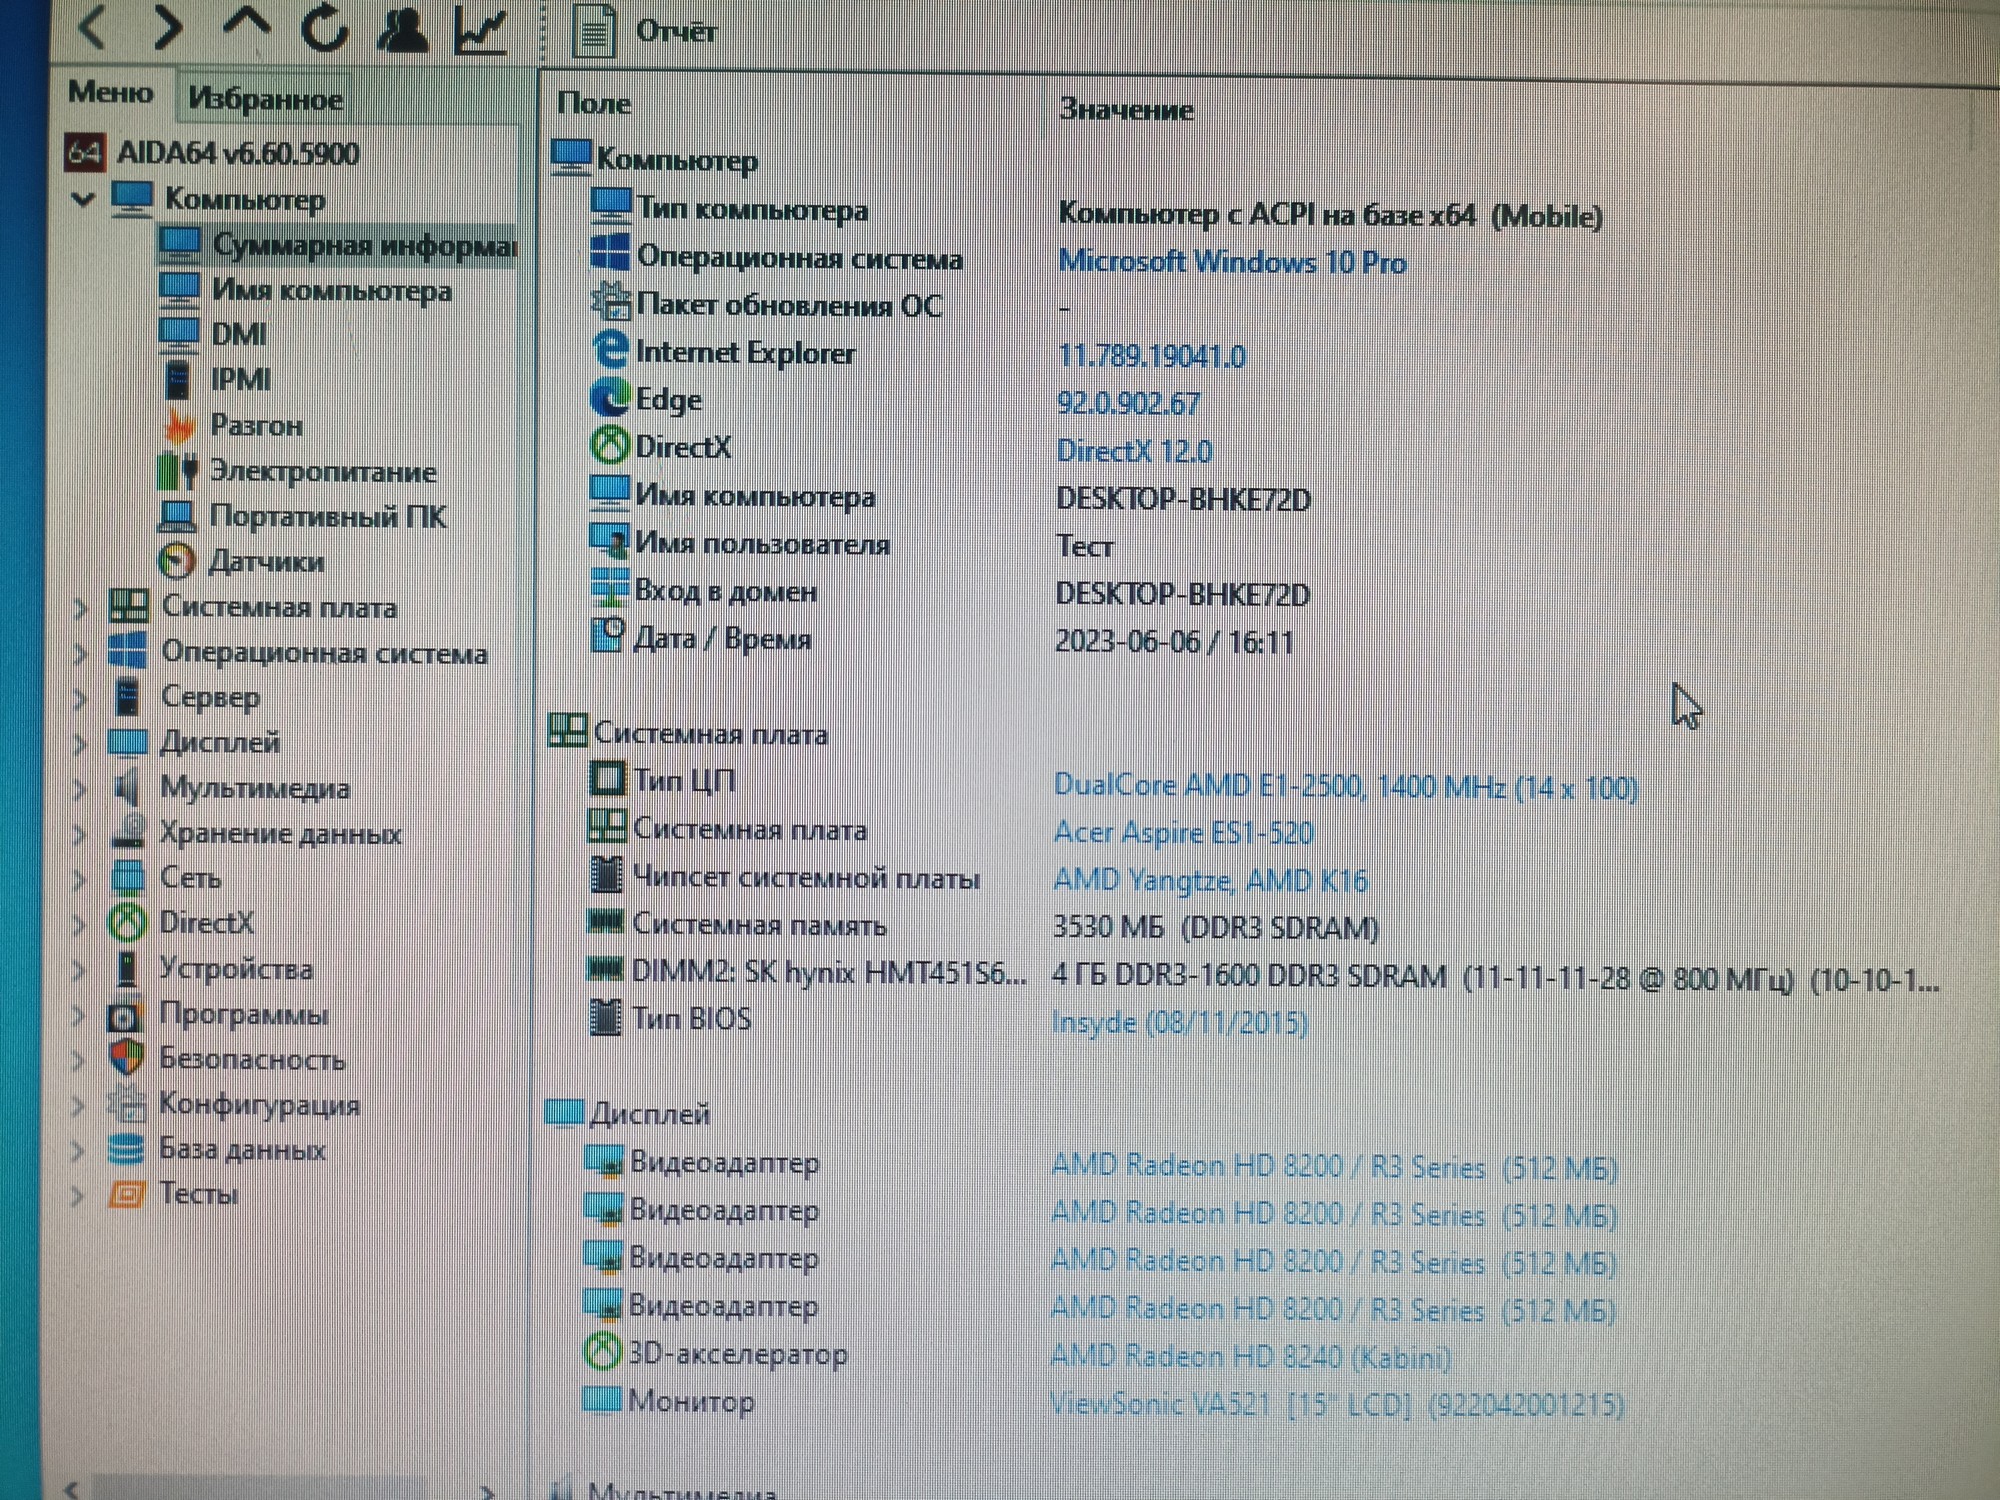Click the laptop icon next to Портативный ПК
2000x1500 pixels.
pyautogui.click(x=177, y=515)
